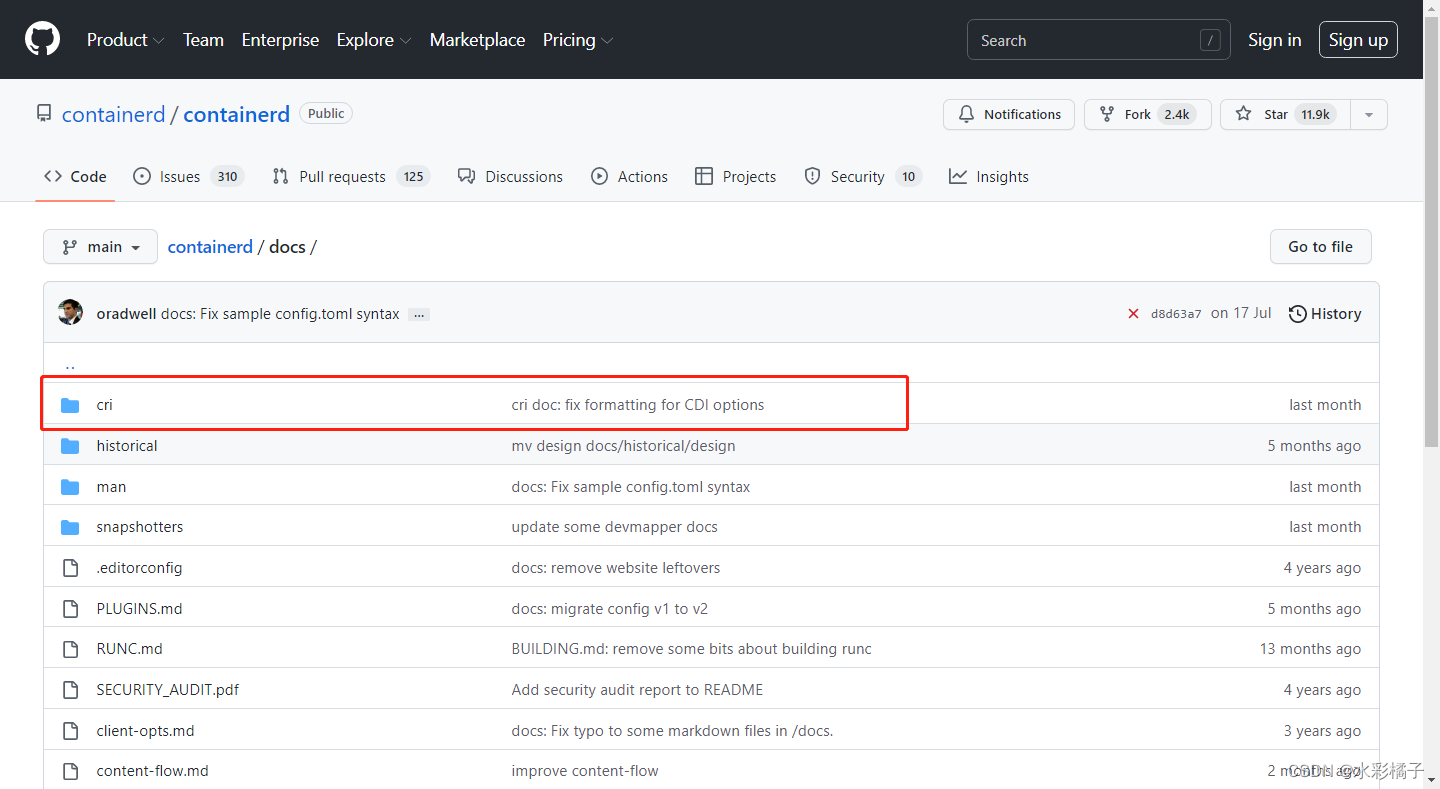
Task: Click the bell icon in Notifications
Action: [966, 114]
